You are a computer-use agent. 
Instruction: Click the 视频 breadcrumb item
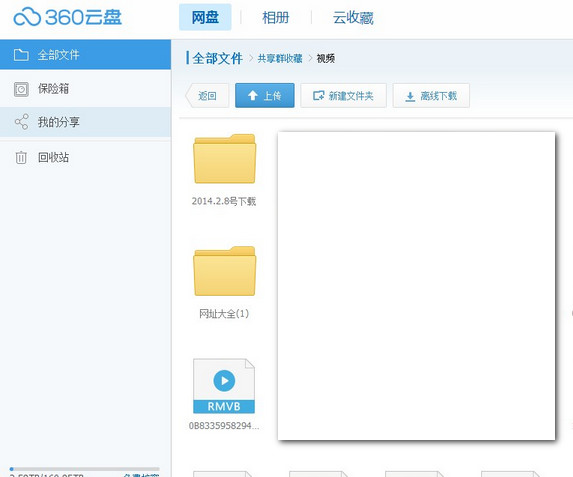pyautogui.click(x=326, y=58)
